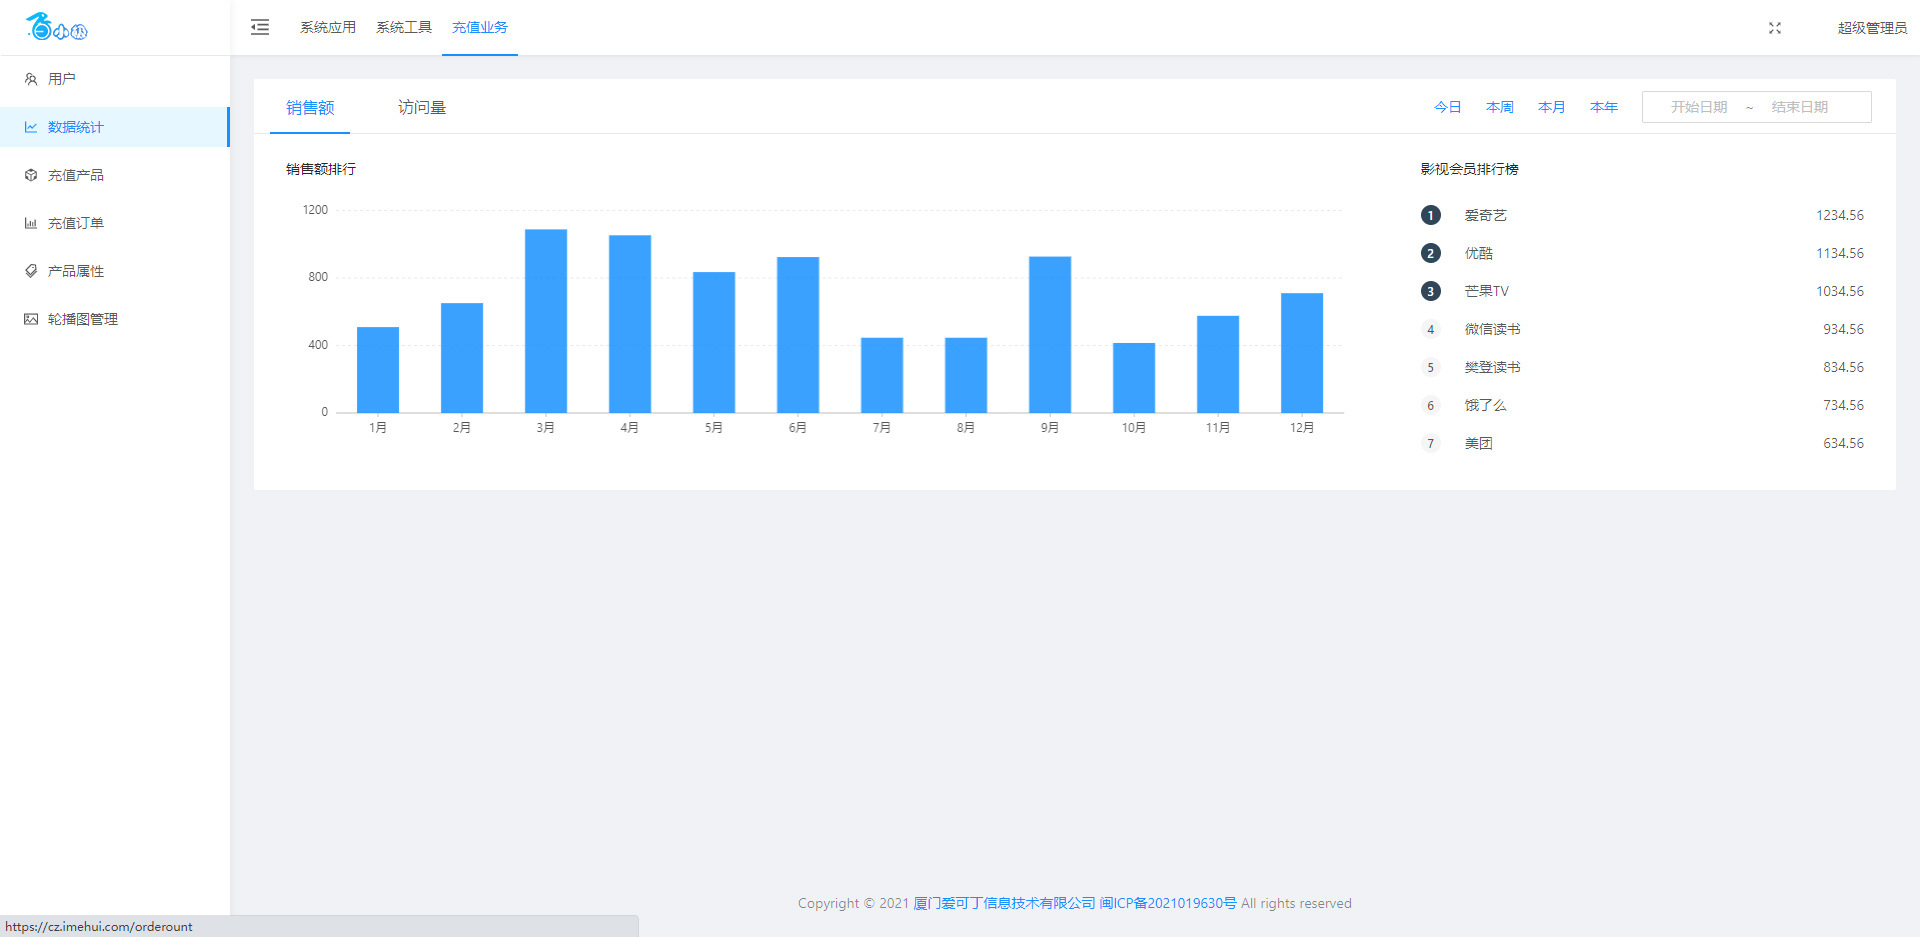Click 芒果TV in the ranking list
Screen dimensions: 1920x937
pyautogui.click(x=1487, y=291)
